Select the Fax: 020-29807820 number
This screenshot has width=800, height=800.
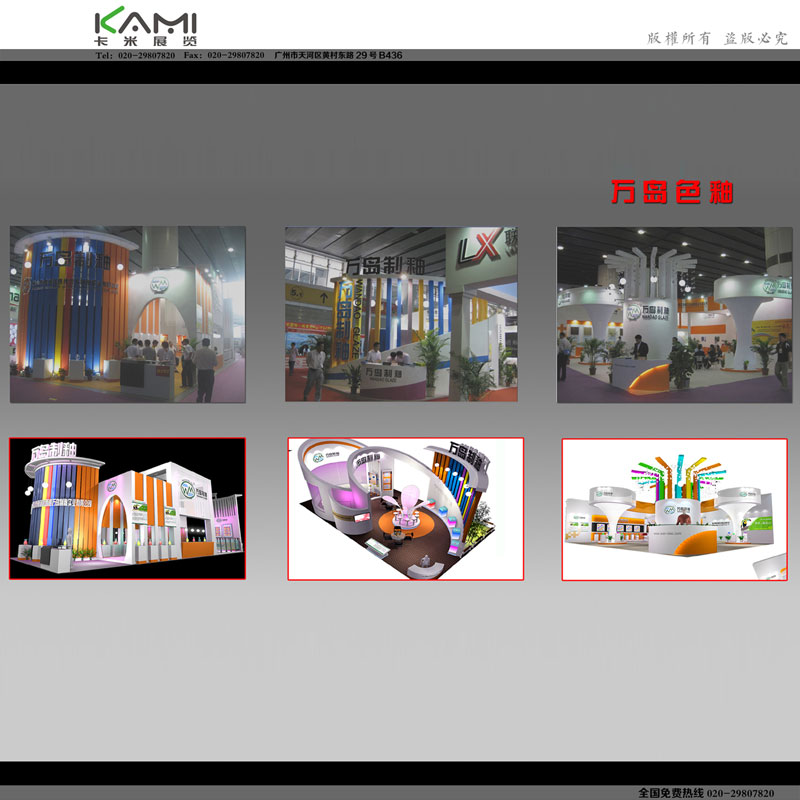pyautogui.click(x=224, y=56)
